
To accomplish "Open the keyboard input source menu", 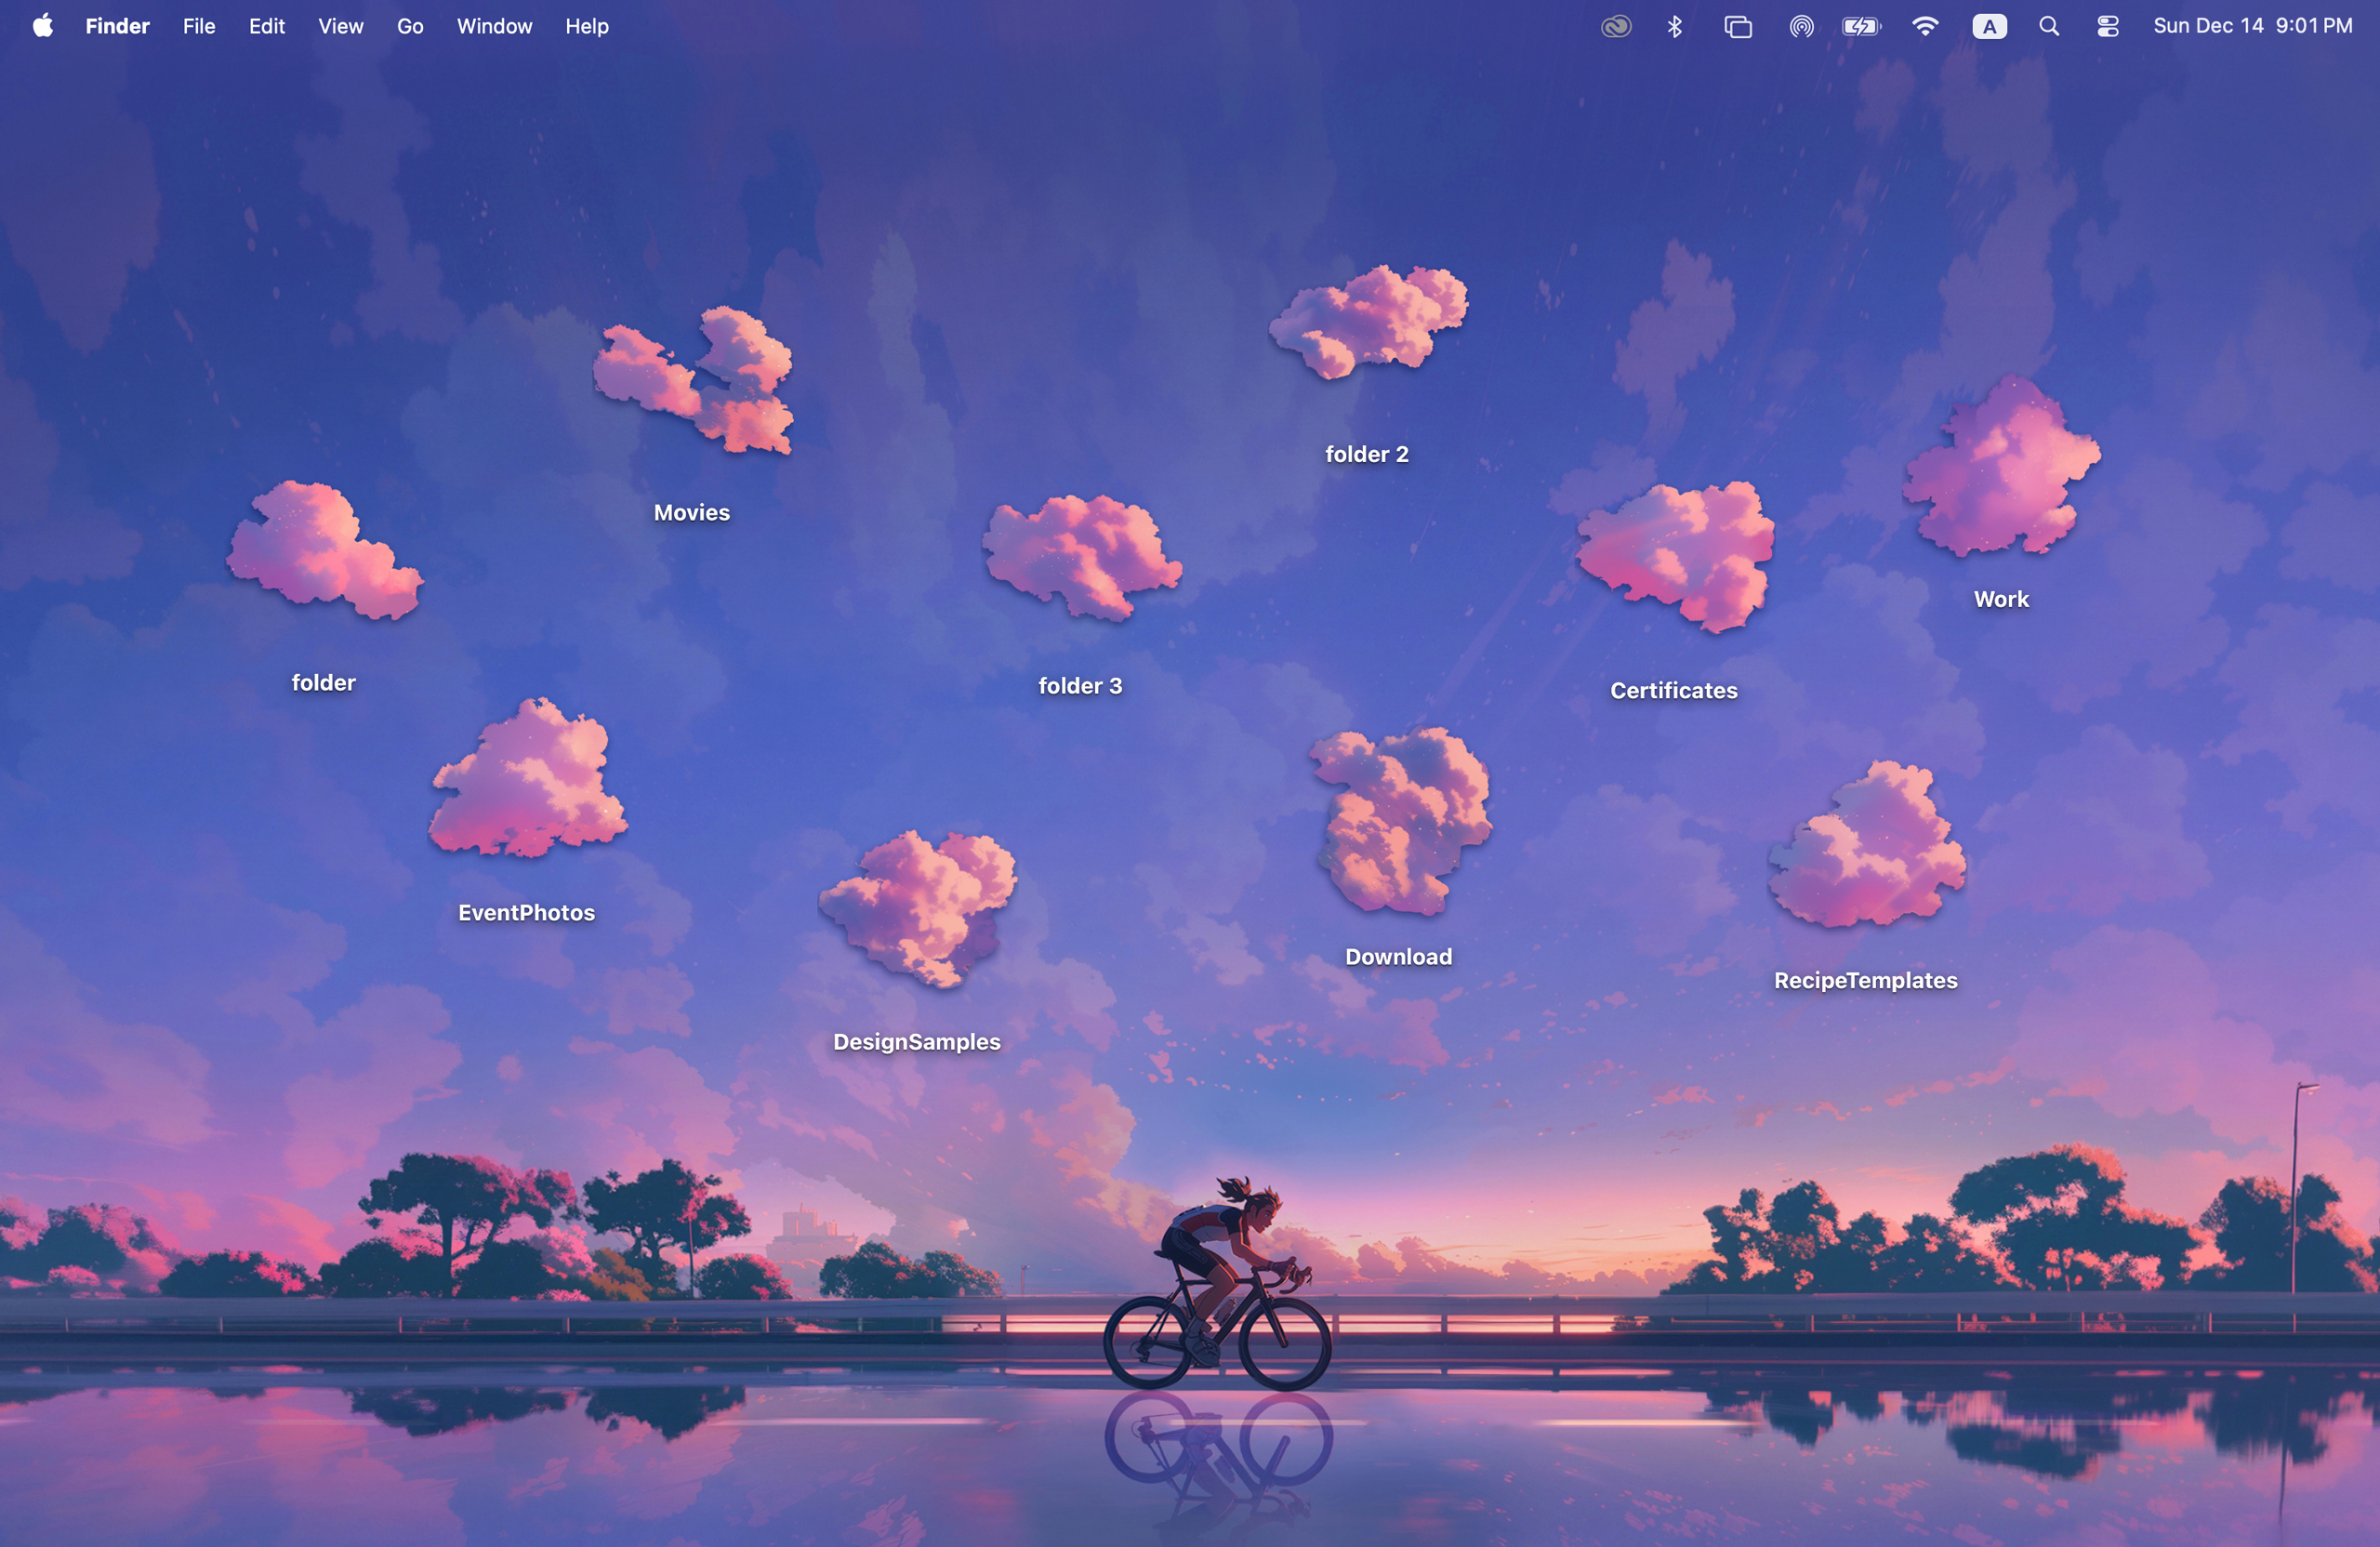I will (x=1988, y=26).
